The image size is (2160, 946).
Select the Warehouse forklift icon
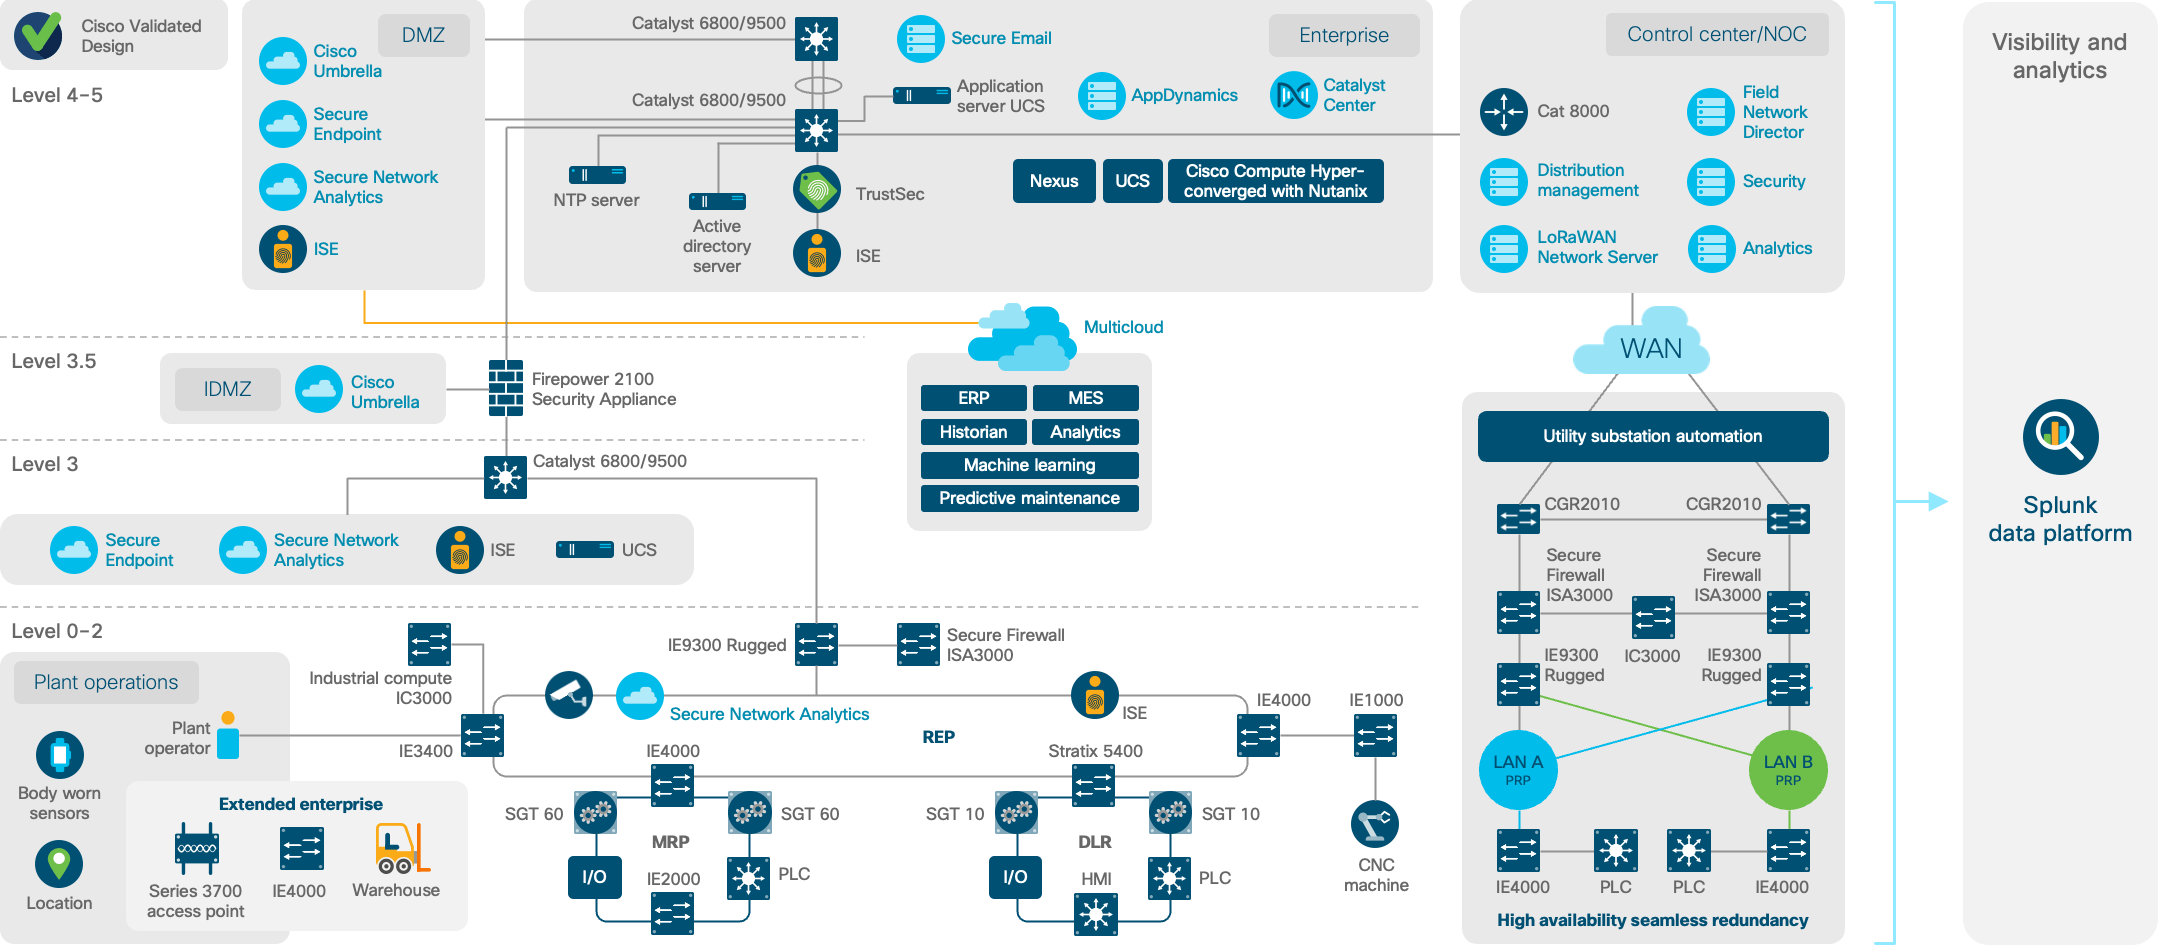(x=403, y=848)
